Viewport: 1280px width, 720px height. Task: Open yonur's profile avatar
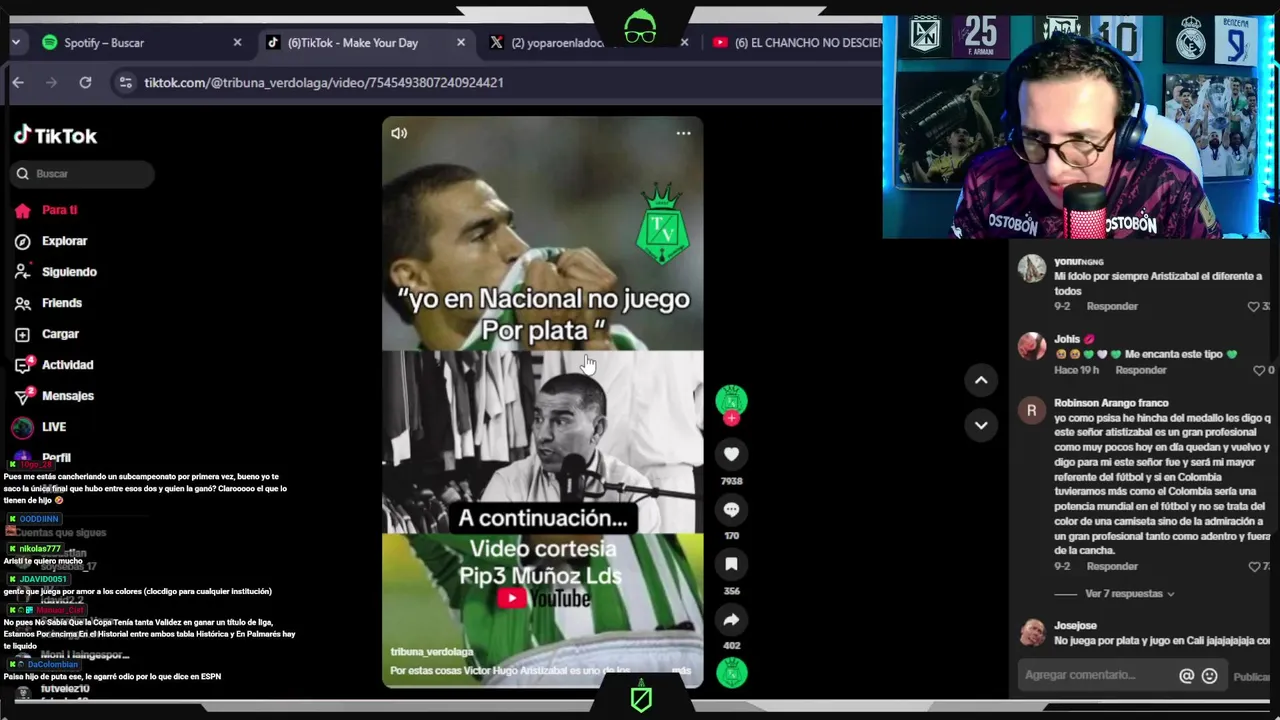[1032, 269]
